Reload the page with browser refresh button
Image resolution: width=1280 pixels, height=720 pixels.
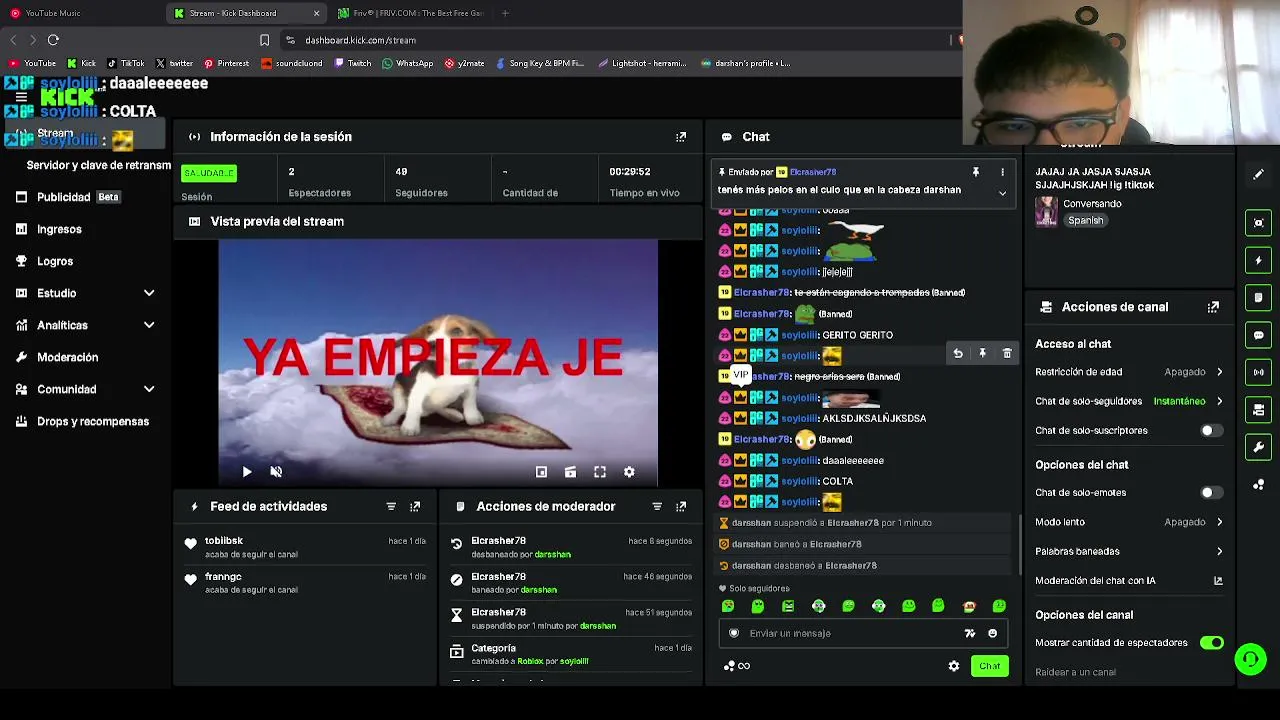53,40
